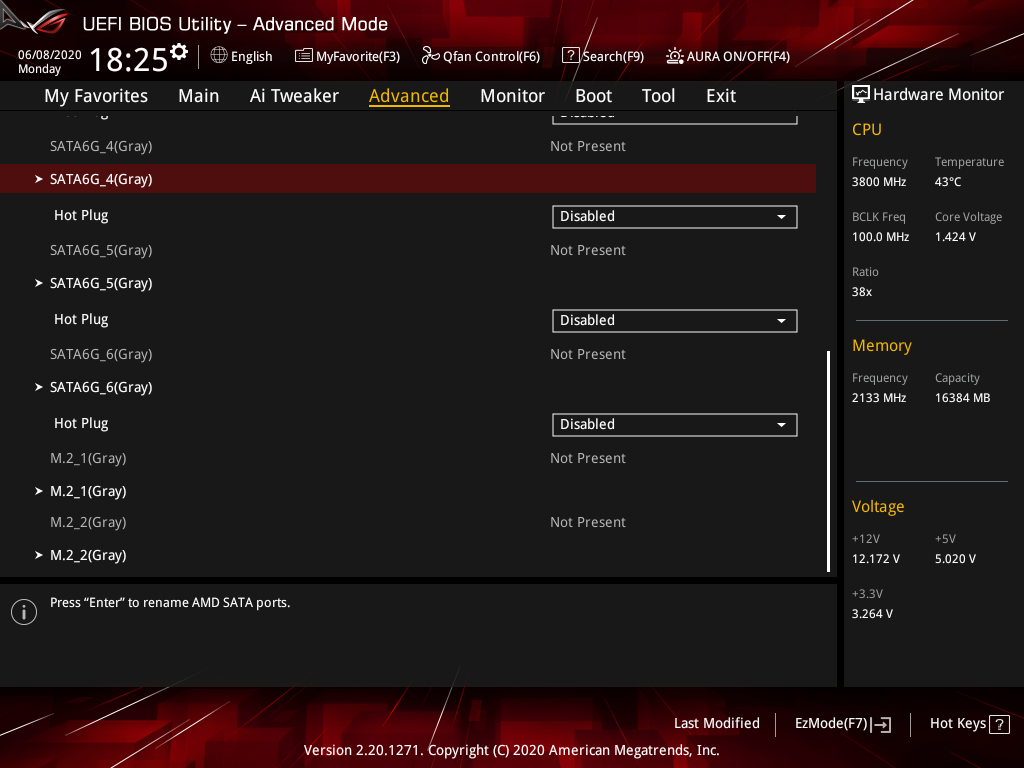
Task: Click the SATA6G_6(Gray) Not Present status
Action: 588,354
